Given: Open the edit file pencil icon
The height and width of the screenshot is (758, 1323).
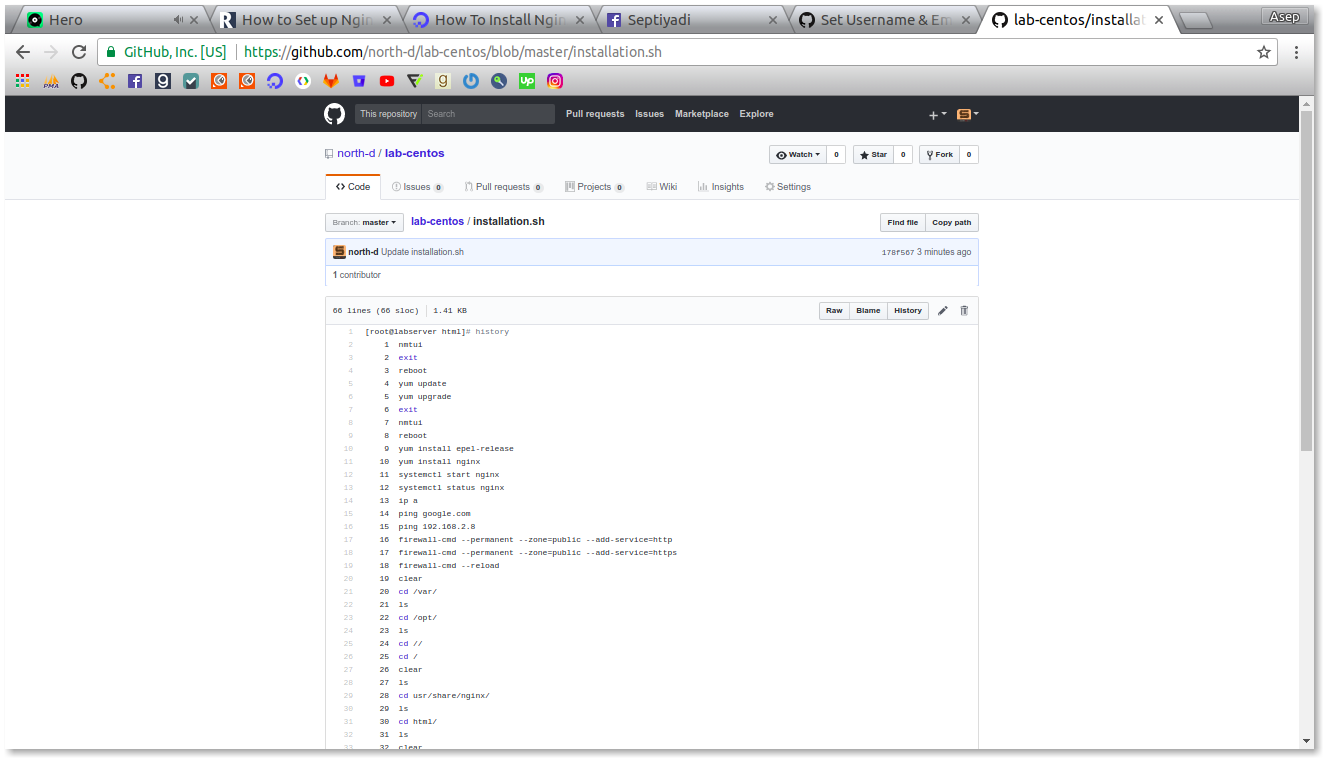Looking at the screenshot, I should [942, 311].
